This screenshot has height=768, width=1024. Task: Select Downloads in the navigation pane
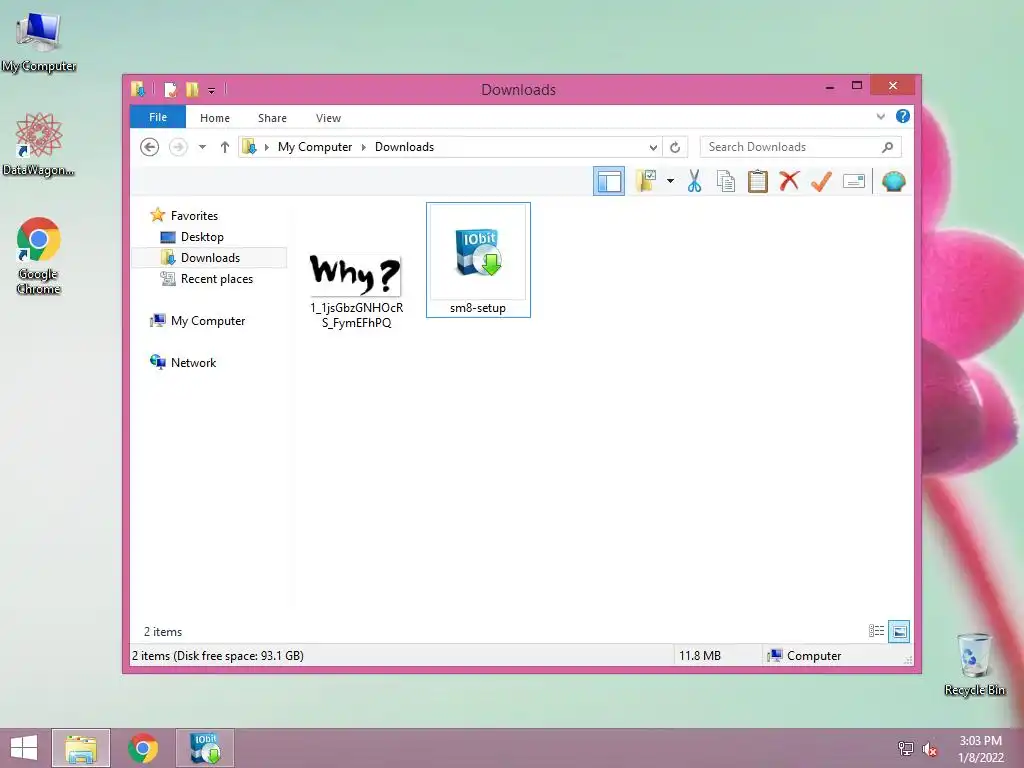210,257
